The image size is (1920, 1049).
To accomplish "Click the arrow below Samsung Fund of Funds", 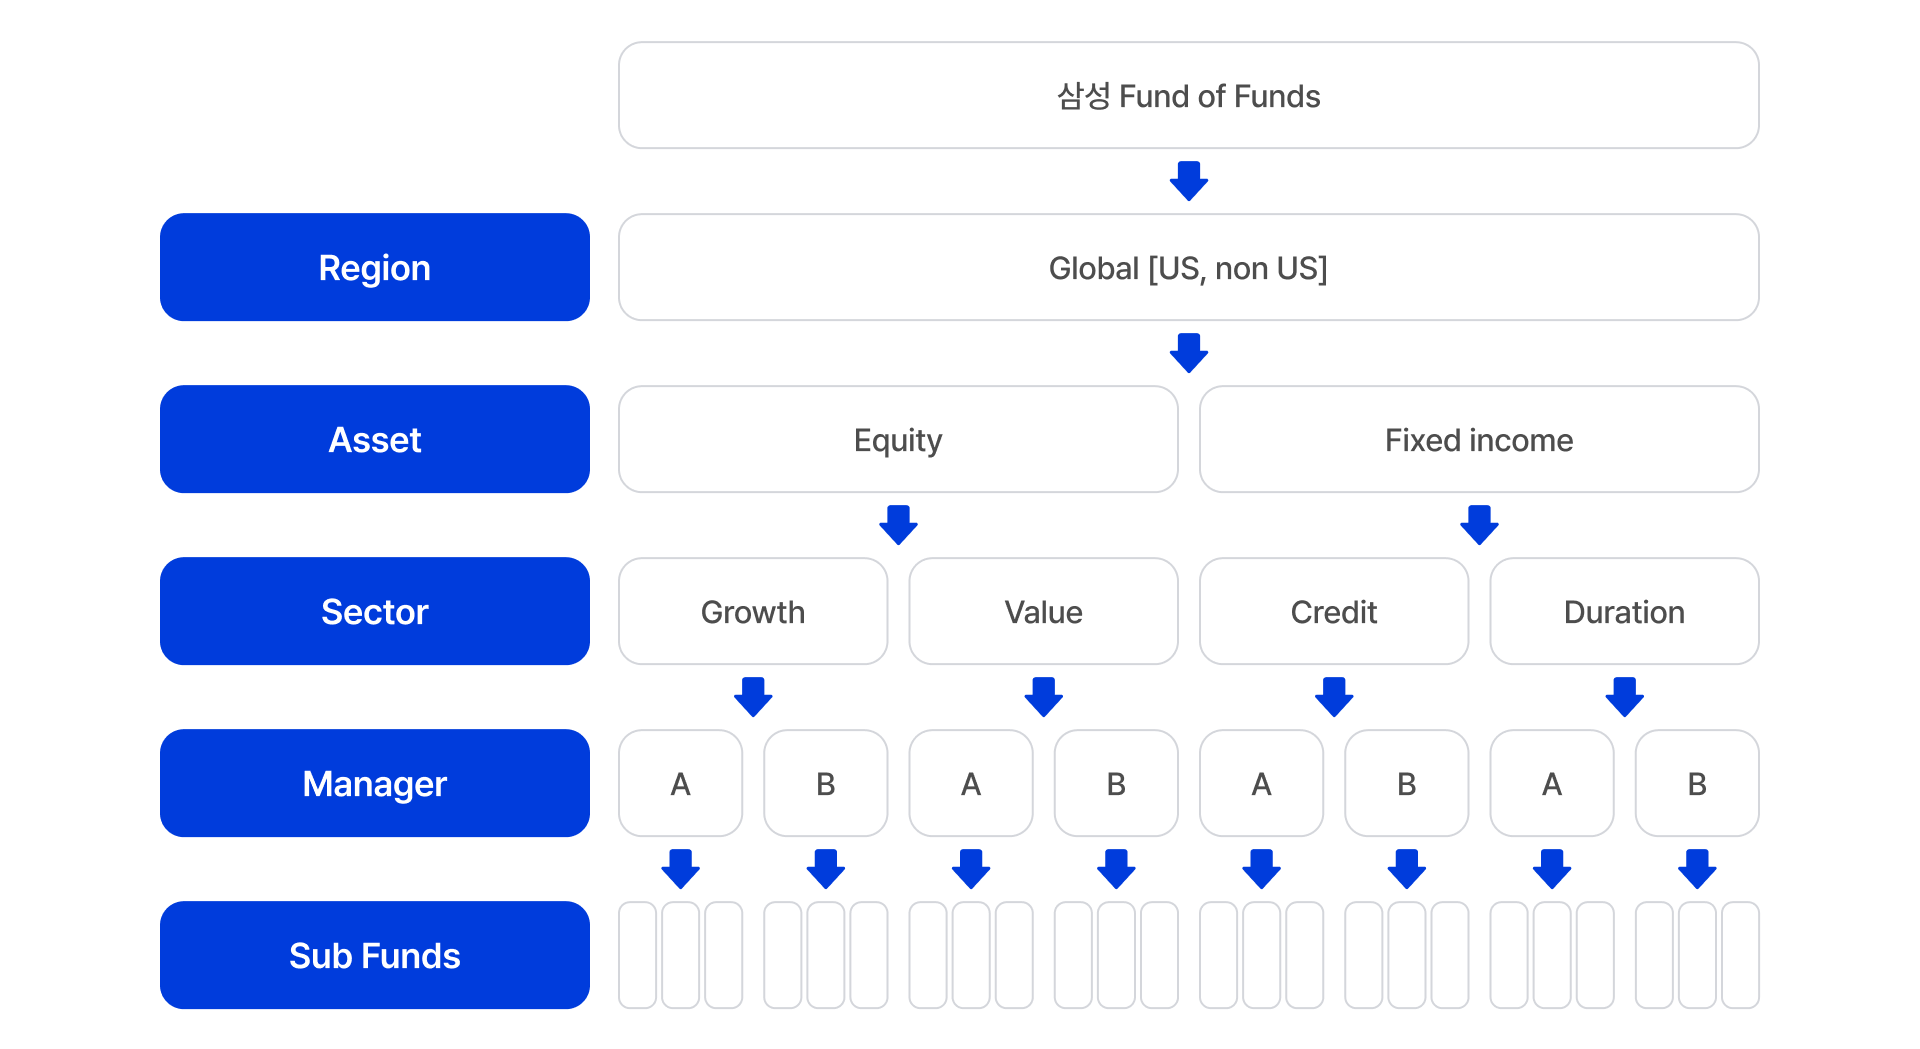I will point(1188,181).
